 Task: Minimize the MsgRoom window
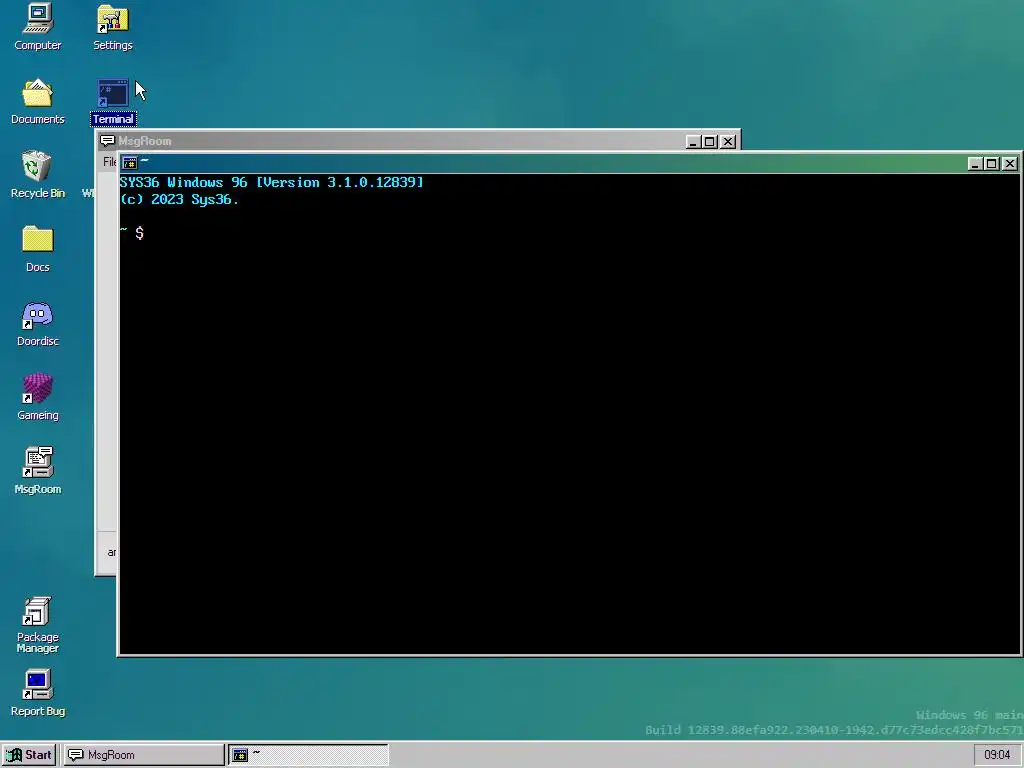(x=693, y=142)
